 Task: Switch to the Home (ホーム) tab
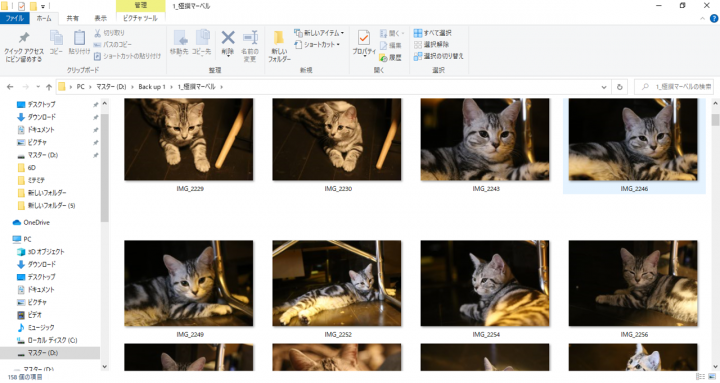point(44,18)
